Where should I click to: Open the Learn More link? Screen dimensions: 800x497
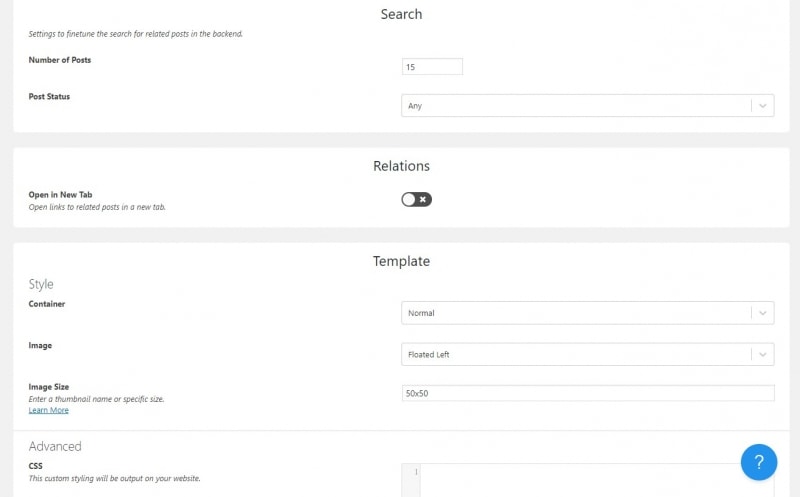tap(48, 410)
